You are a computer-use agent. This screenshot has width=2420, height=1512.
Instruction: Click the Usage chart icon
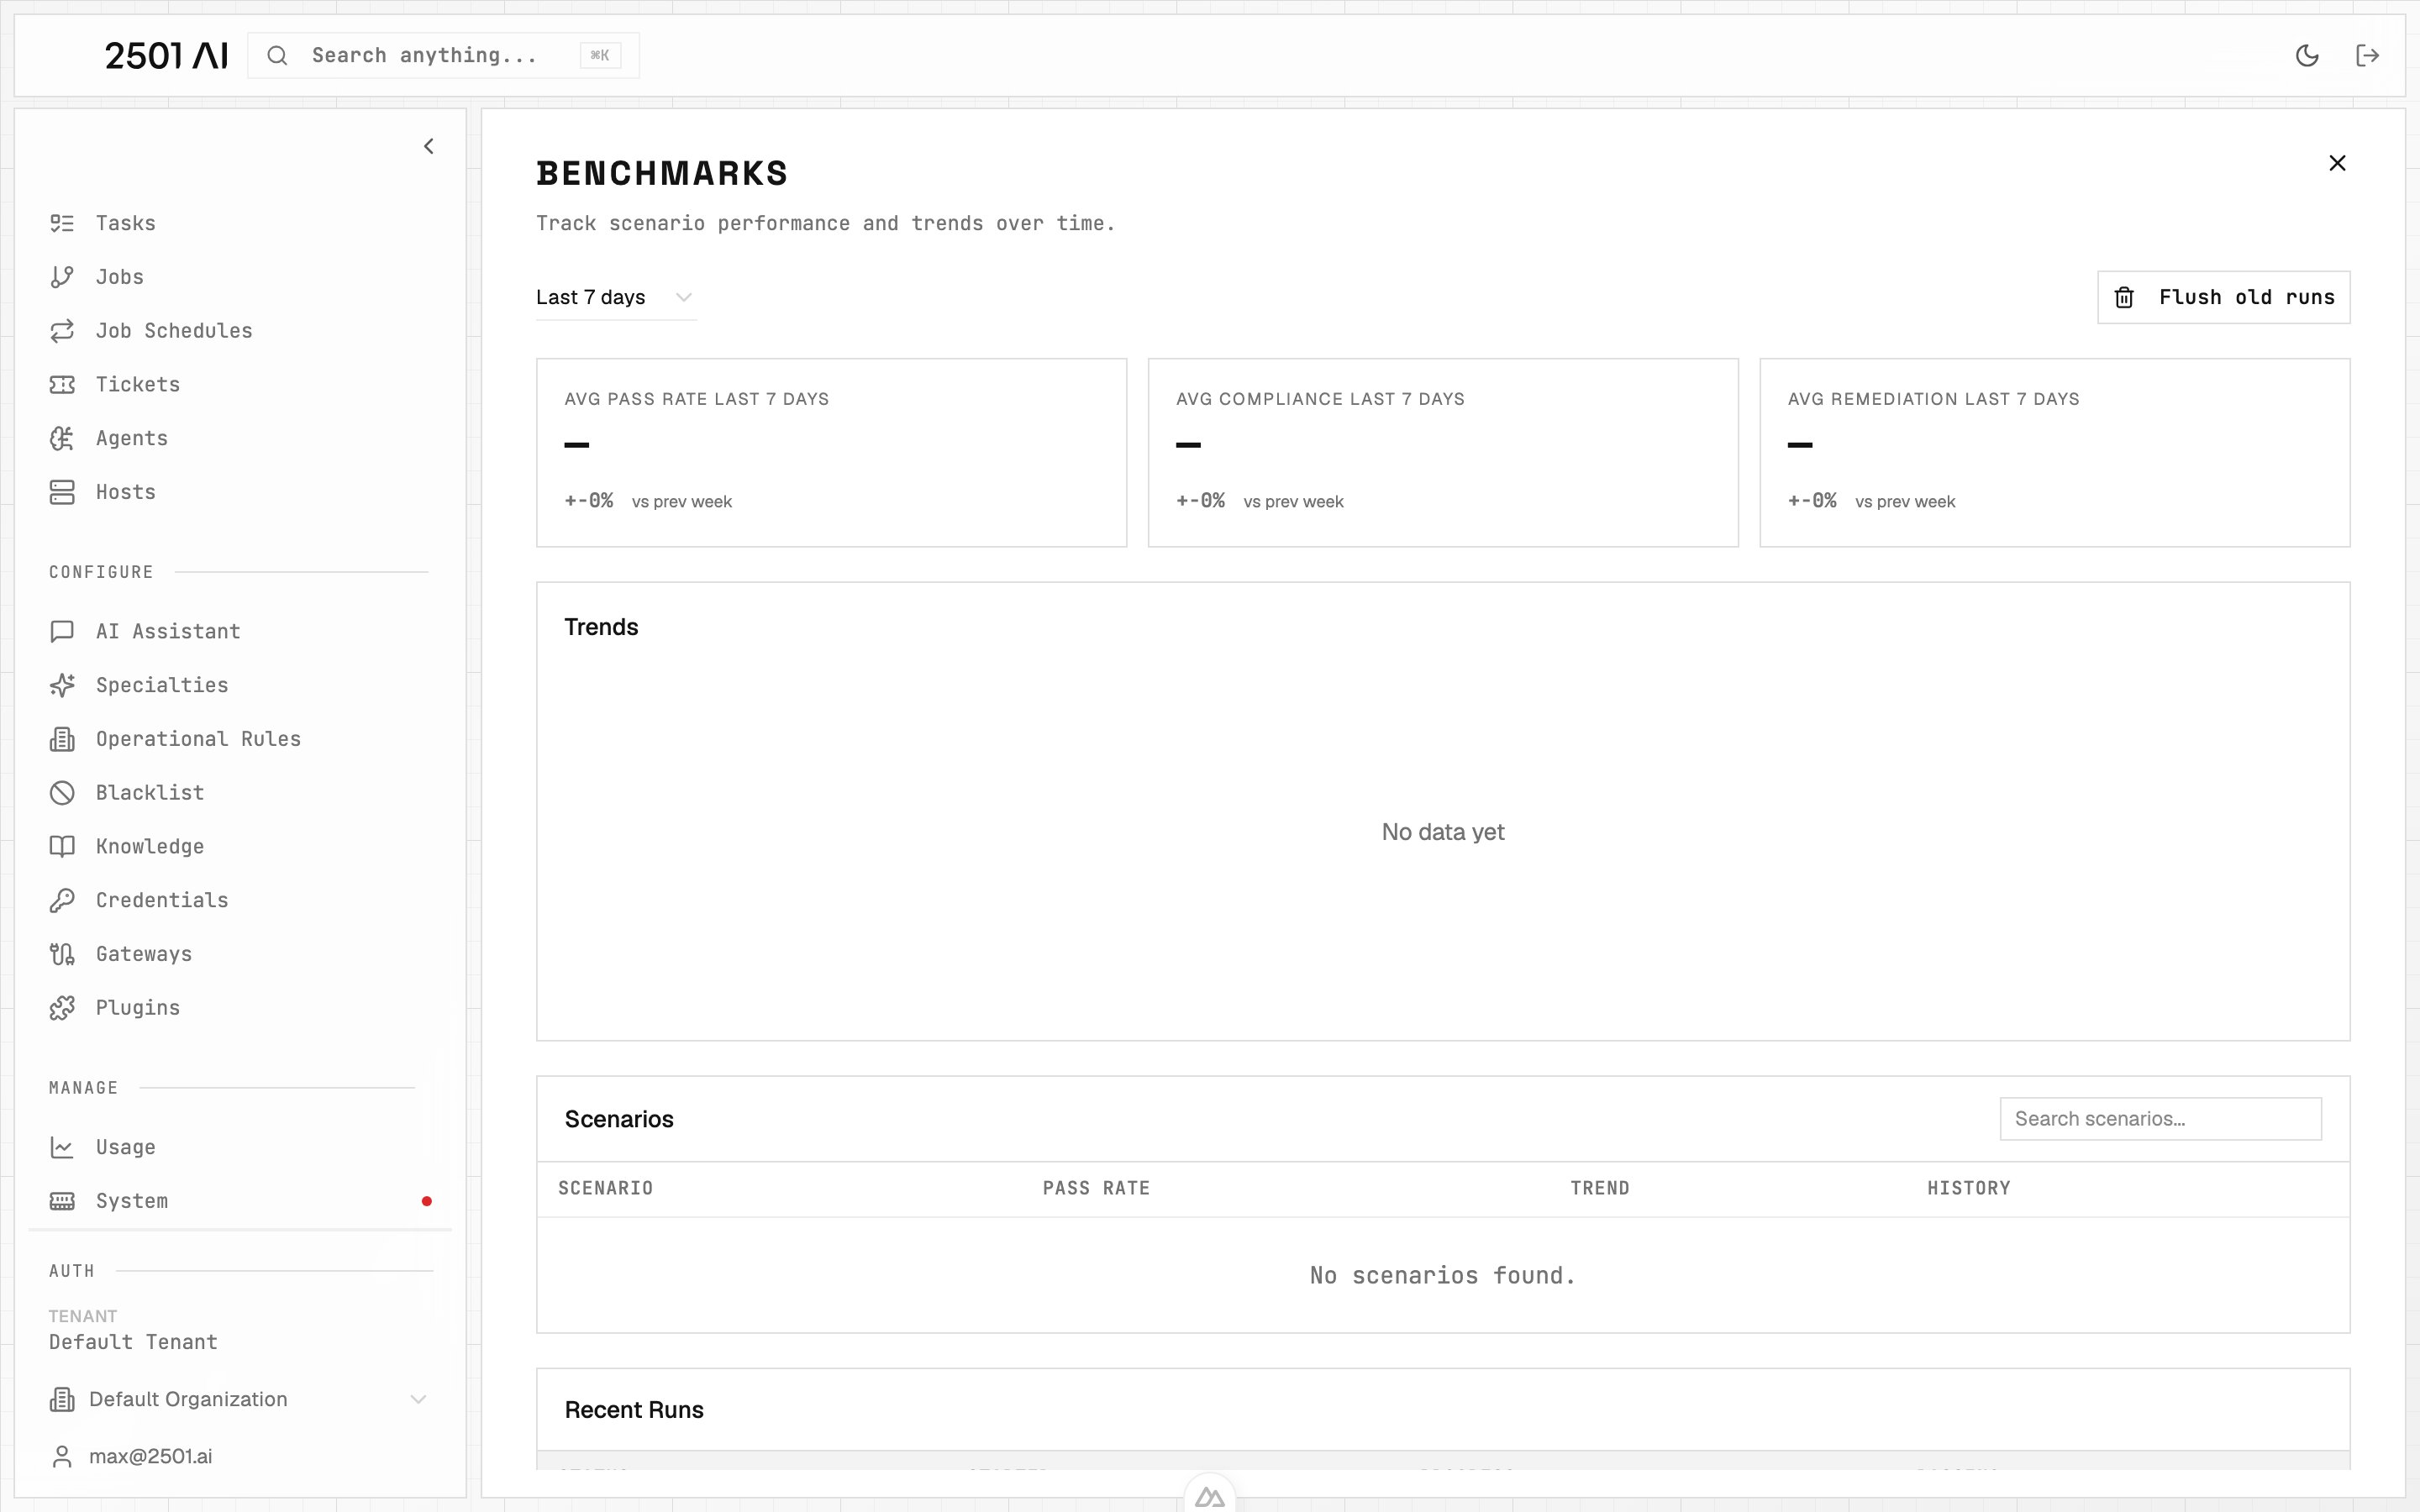(x=62, y=1147)
